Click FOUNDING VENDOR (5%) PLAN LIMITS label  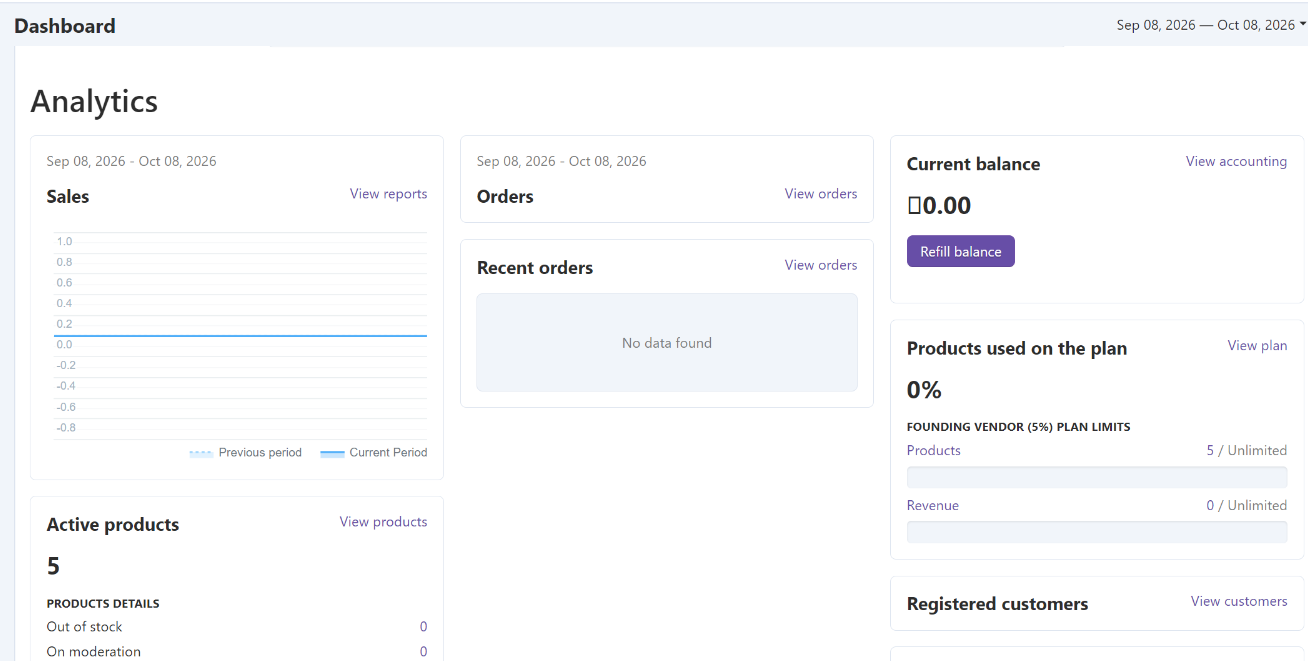tap(1018, 427)
